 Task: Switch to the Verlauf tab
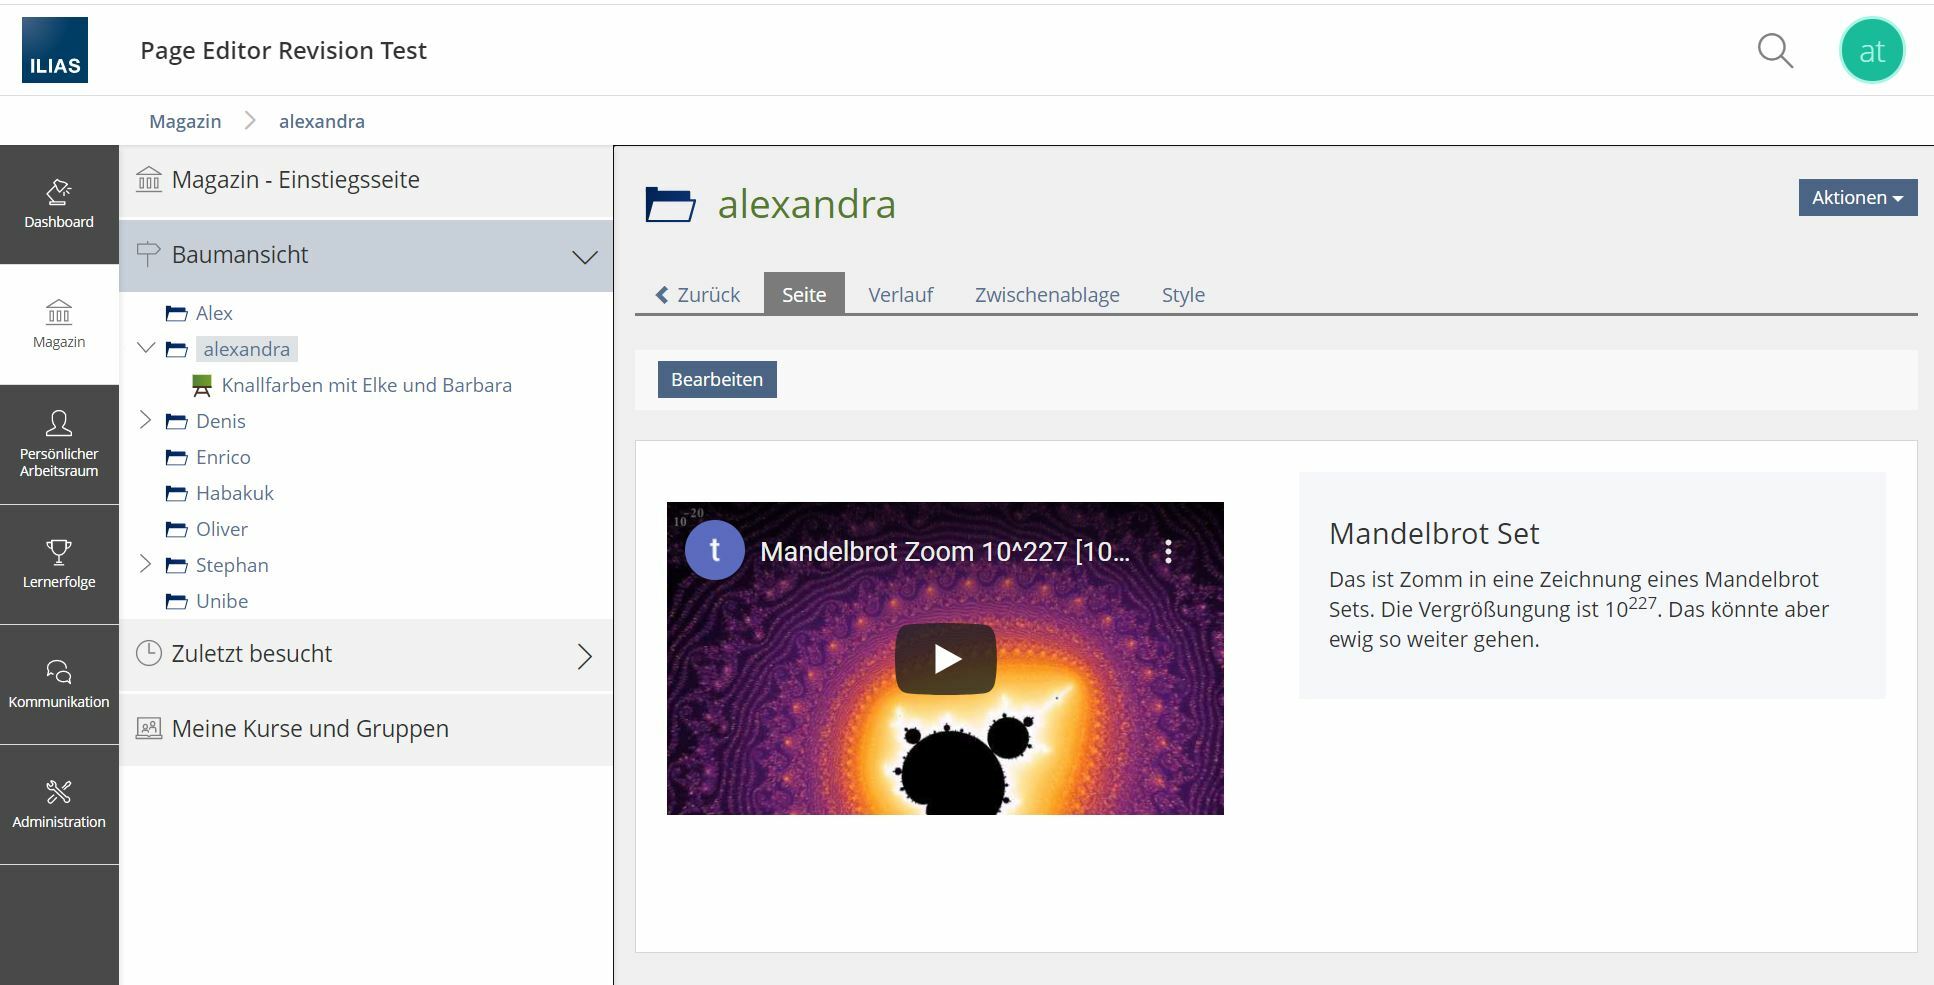pyautogui.click(x=900, y=295)
